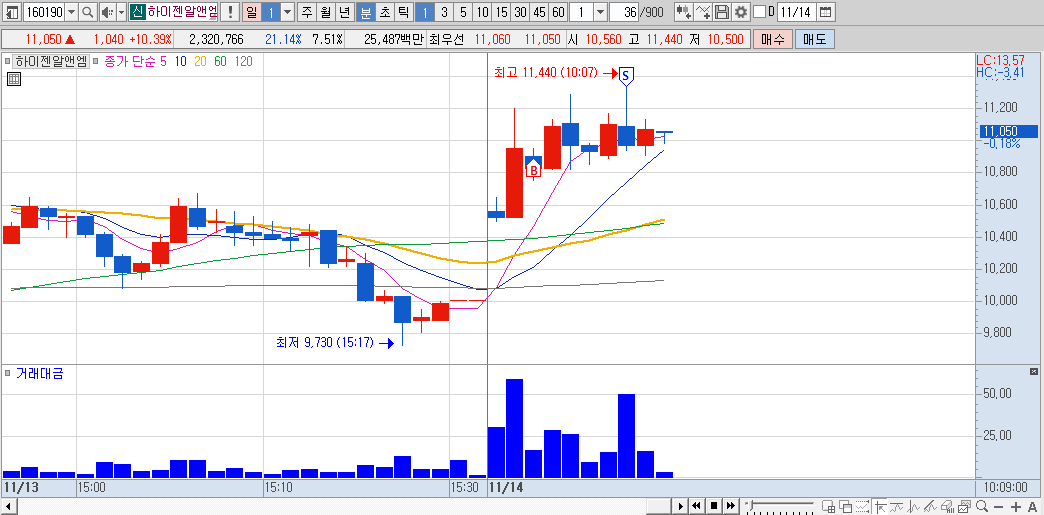Click the chart zoom slider at bottom
This screenshot has height=515, width=1044.
[779, 506]
